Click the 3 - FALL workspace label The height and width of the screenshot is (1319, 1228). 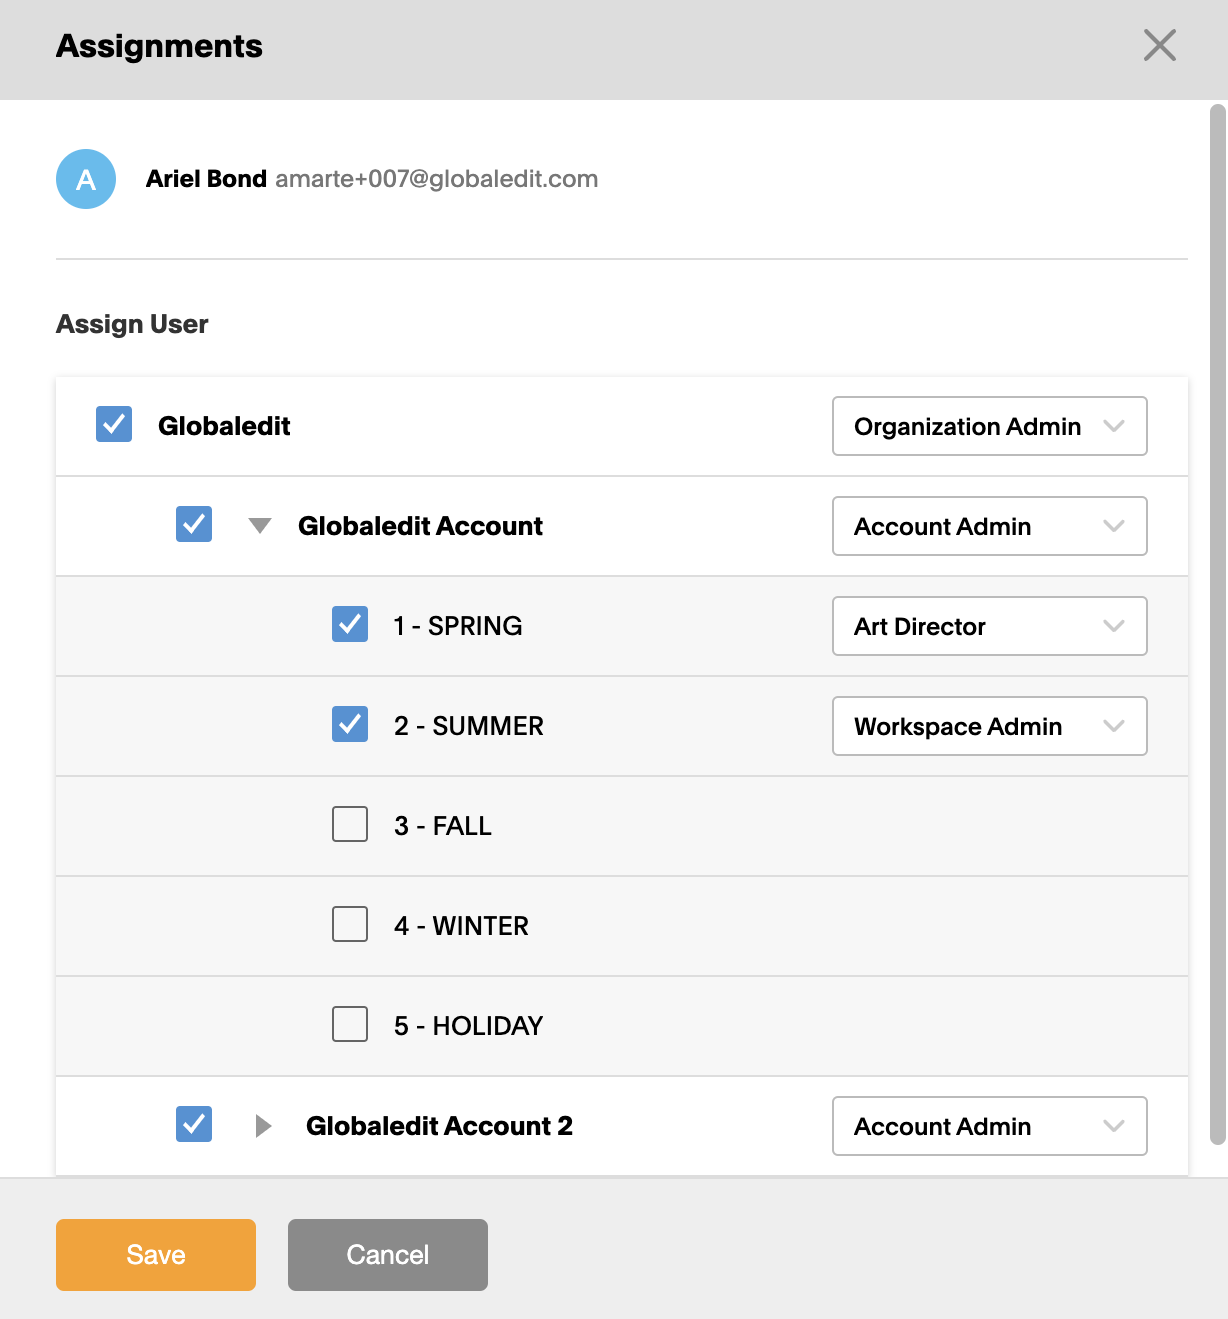(x=443, y=826)
